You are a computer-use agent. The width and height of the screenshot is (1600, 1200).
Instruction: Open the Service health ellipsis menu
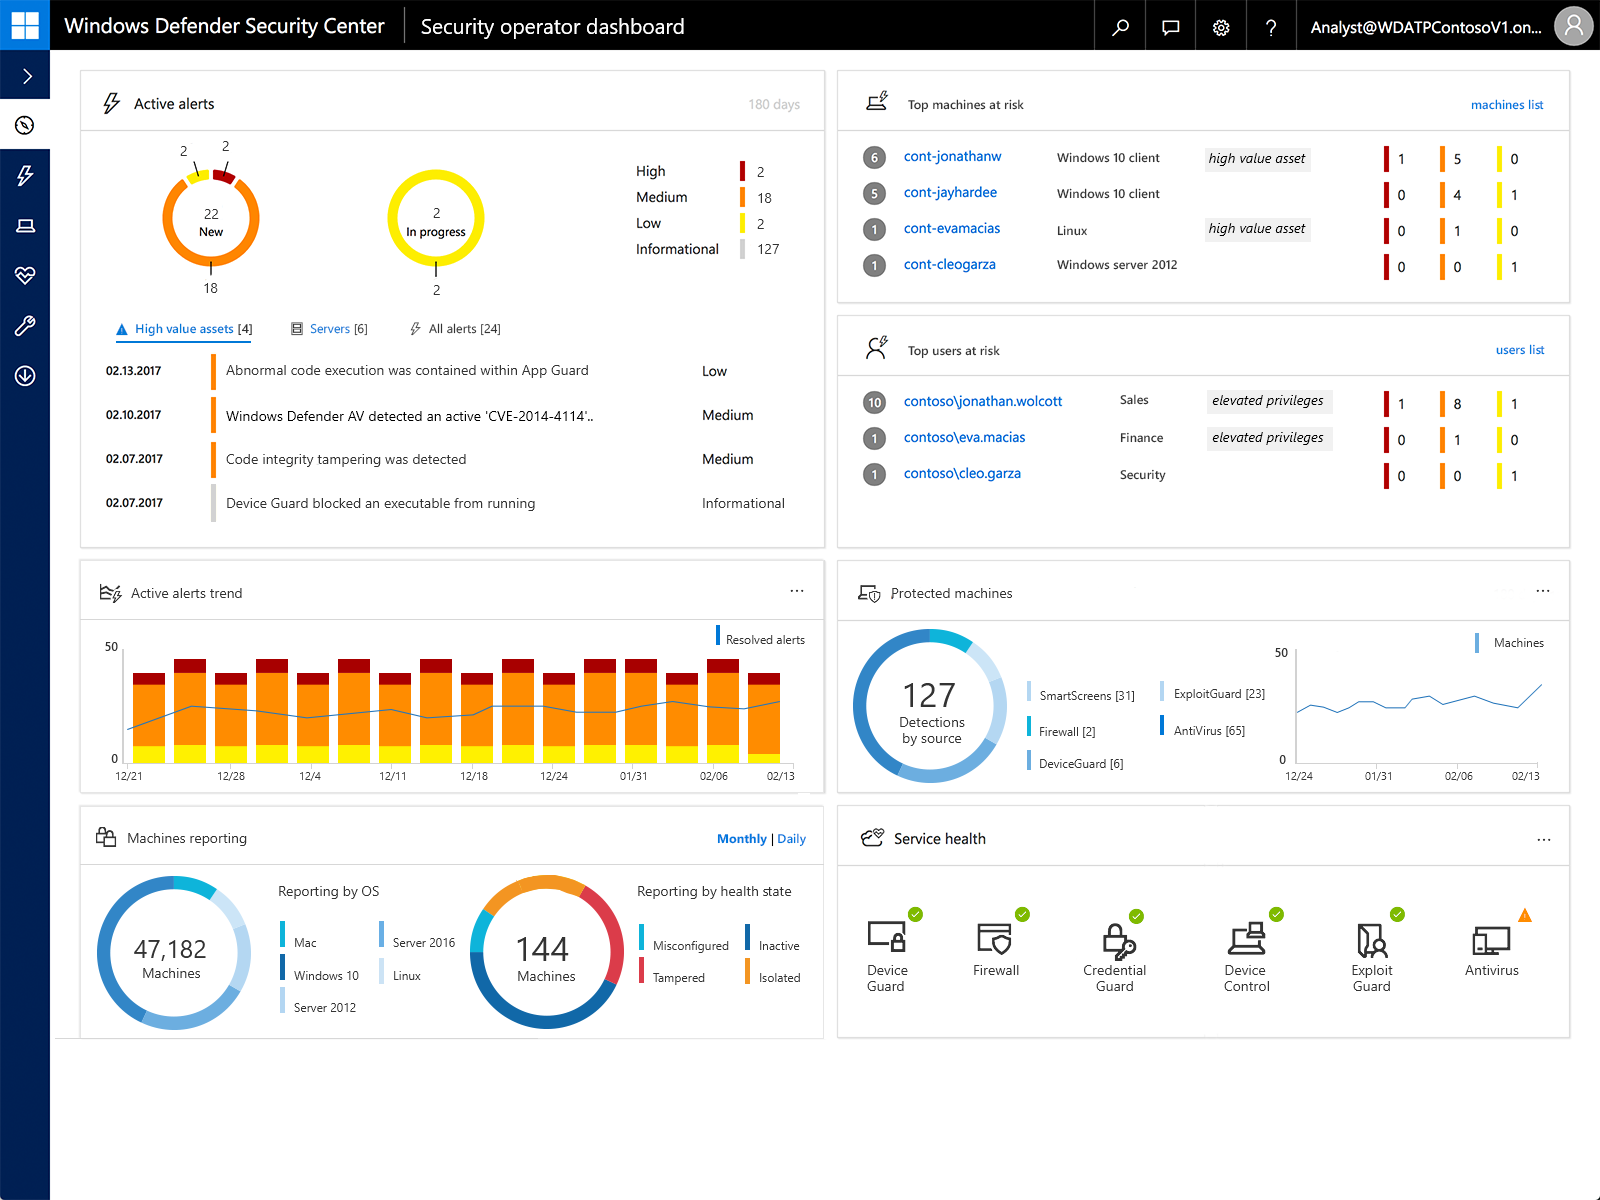point(1544,839)
